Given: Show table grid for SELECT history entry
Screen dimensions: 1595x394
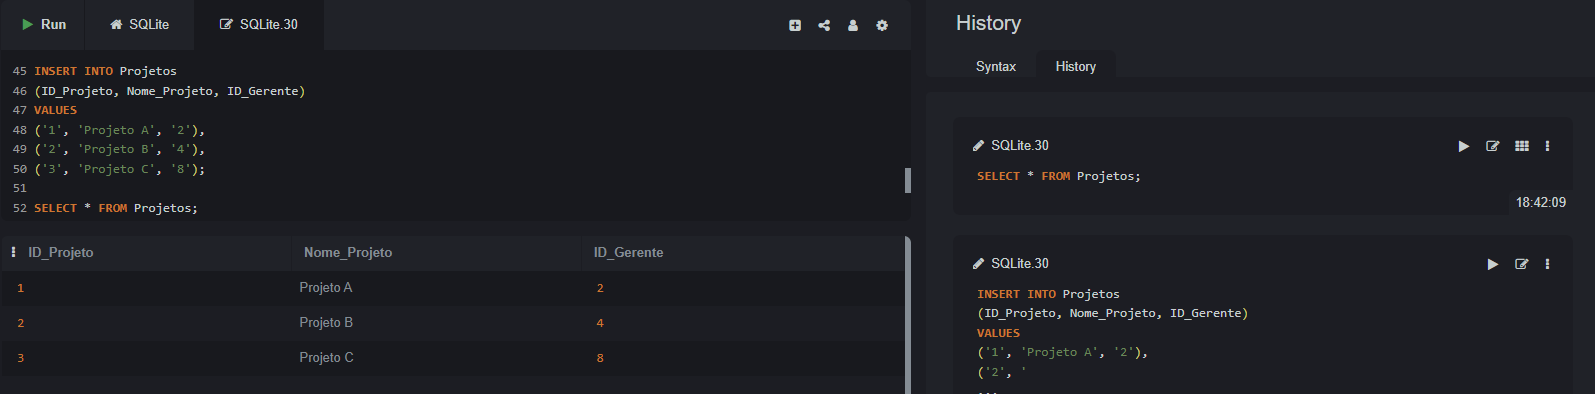Looking at the screenshot, I should (x=1522, y=146).
